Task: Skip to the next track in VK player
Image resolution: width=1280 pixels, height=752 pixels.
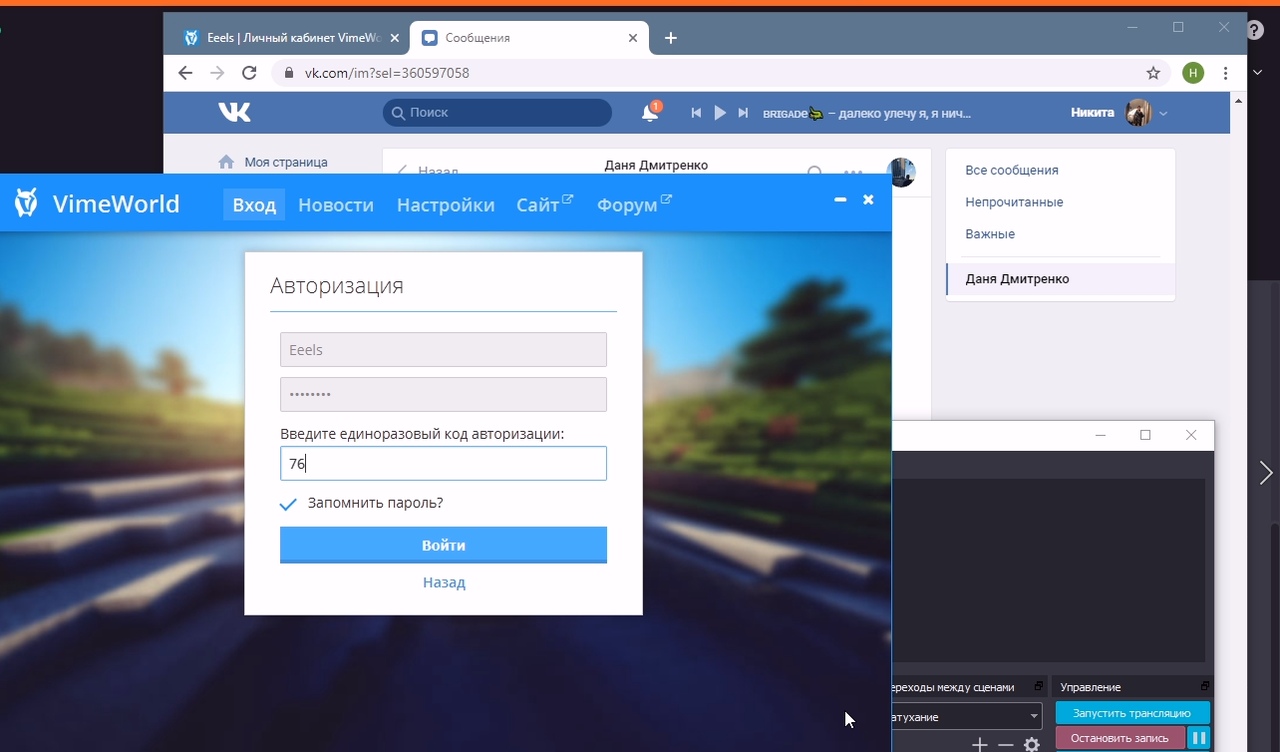Action: [x=743, y=113]
